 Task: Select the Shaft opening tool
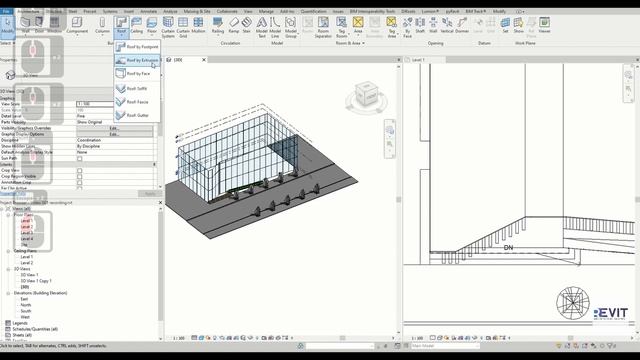point(420,25)
